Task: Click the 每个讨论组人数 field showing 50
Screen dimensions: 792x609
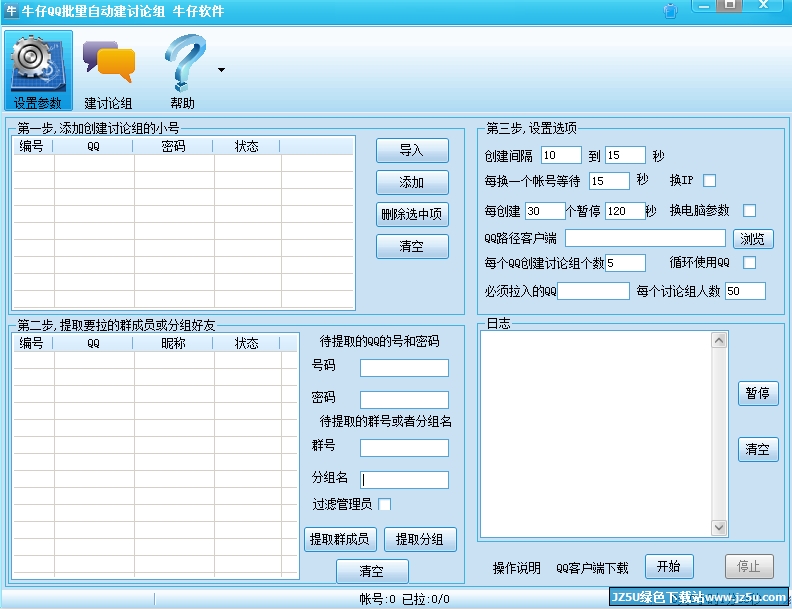Action: coord(746,291)
